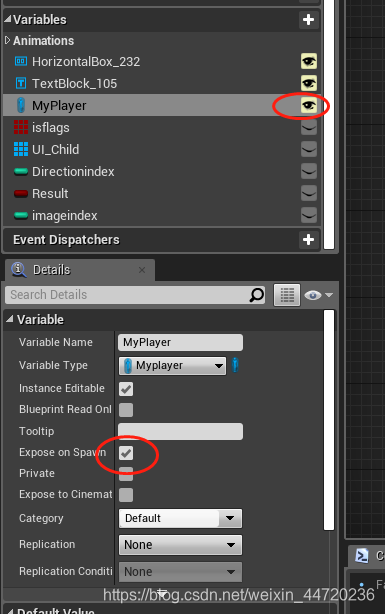Screen dimensions: 385x614
Task: Click the isflags array type icon
Action: click(x=21, y=127)
